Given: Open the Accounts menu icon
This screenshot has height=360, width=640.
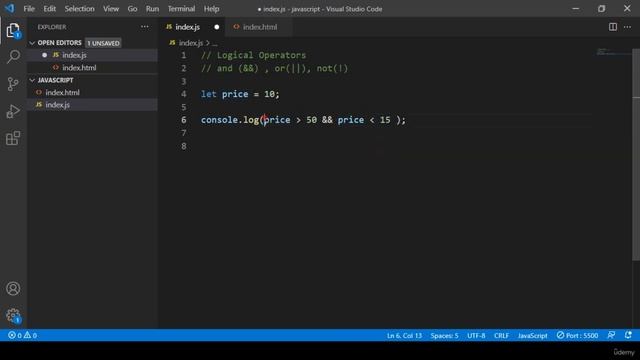Looking at the screenshot, I should coord(13,289).
